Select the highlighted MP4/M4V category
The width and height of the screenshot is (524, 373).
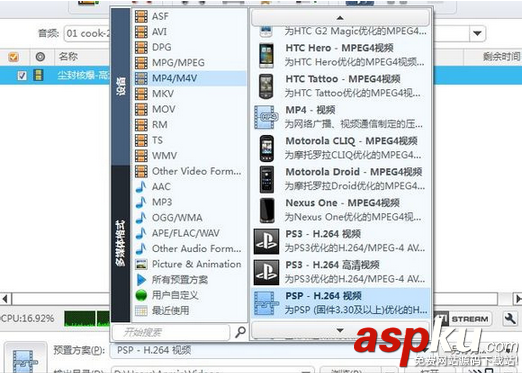click(190, 78)
